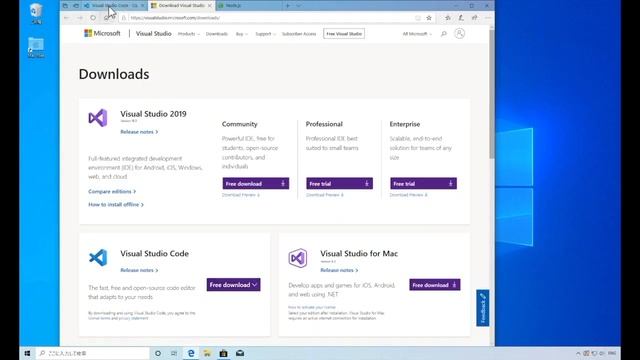
Task: Click Download Preview under Community
Action: [241, 195]
